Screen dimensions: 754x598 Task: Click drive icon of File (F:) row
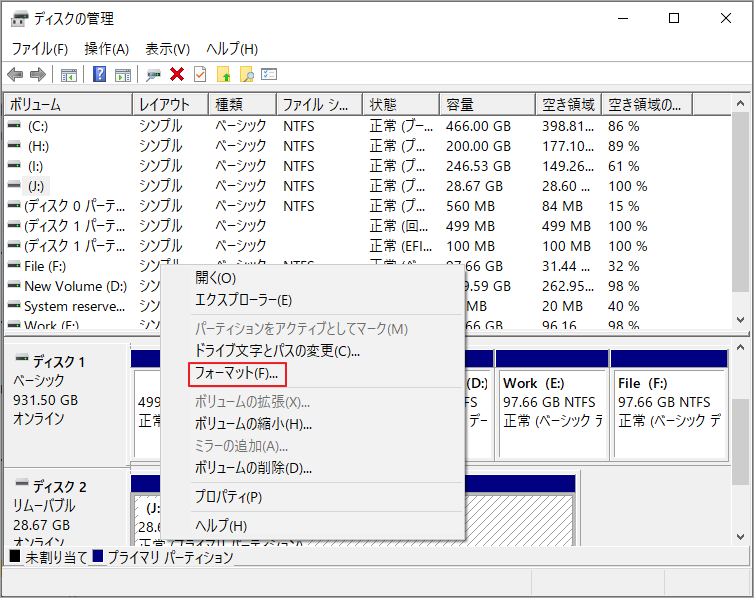click(x=14, y=265)
